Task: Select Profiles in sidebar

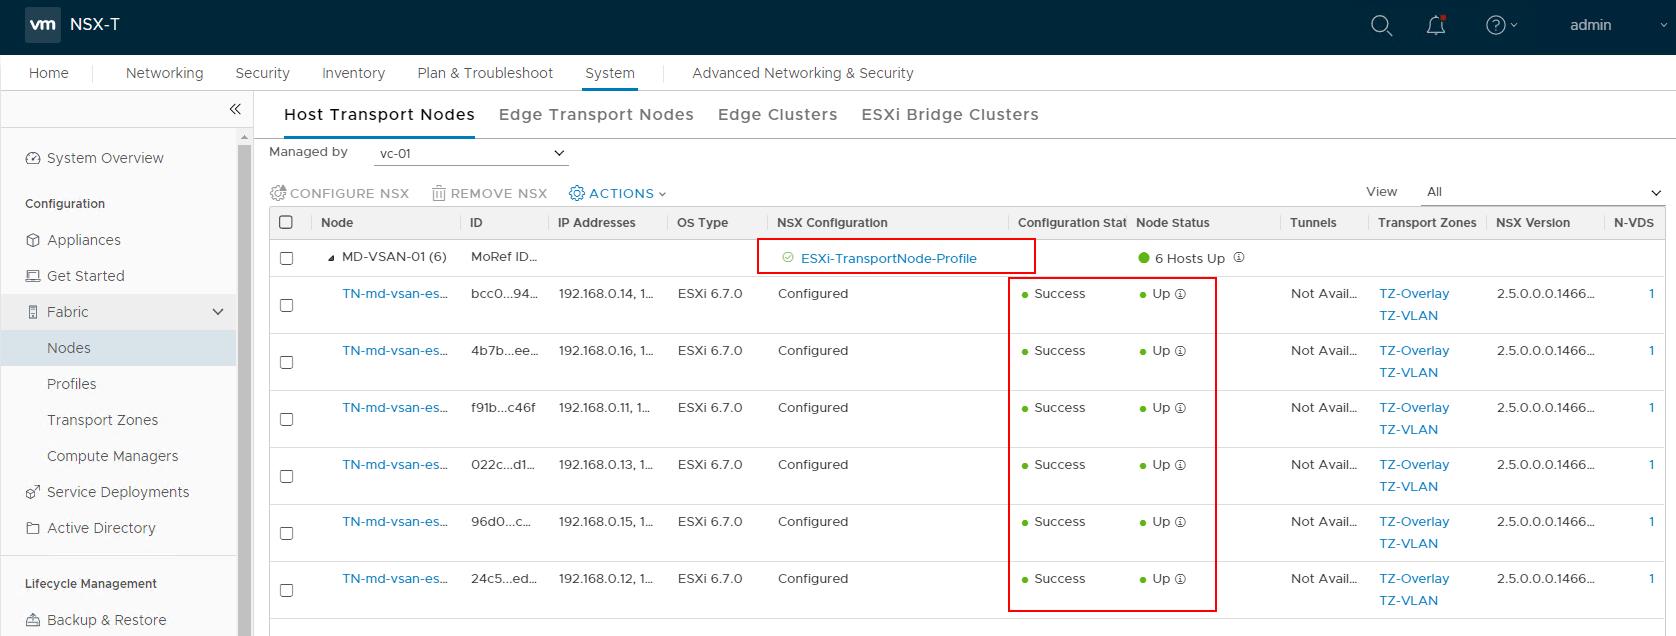Action: tap(72, 384)
